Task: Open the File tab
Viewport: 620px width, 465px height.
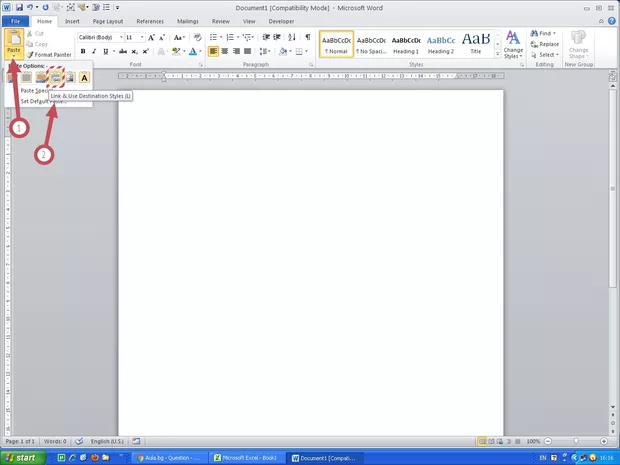Action: pyautogui.click(x=15, y=20)
